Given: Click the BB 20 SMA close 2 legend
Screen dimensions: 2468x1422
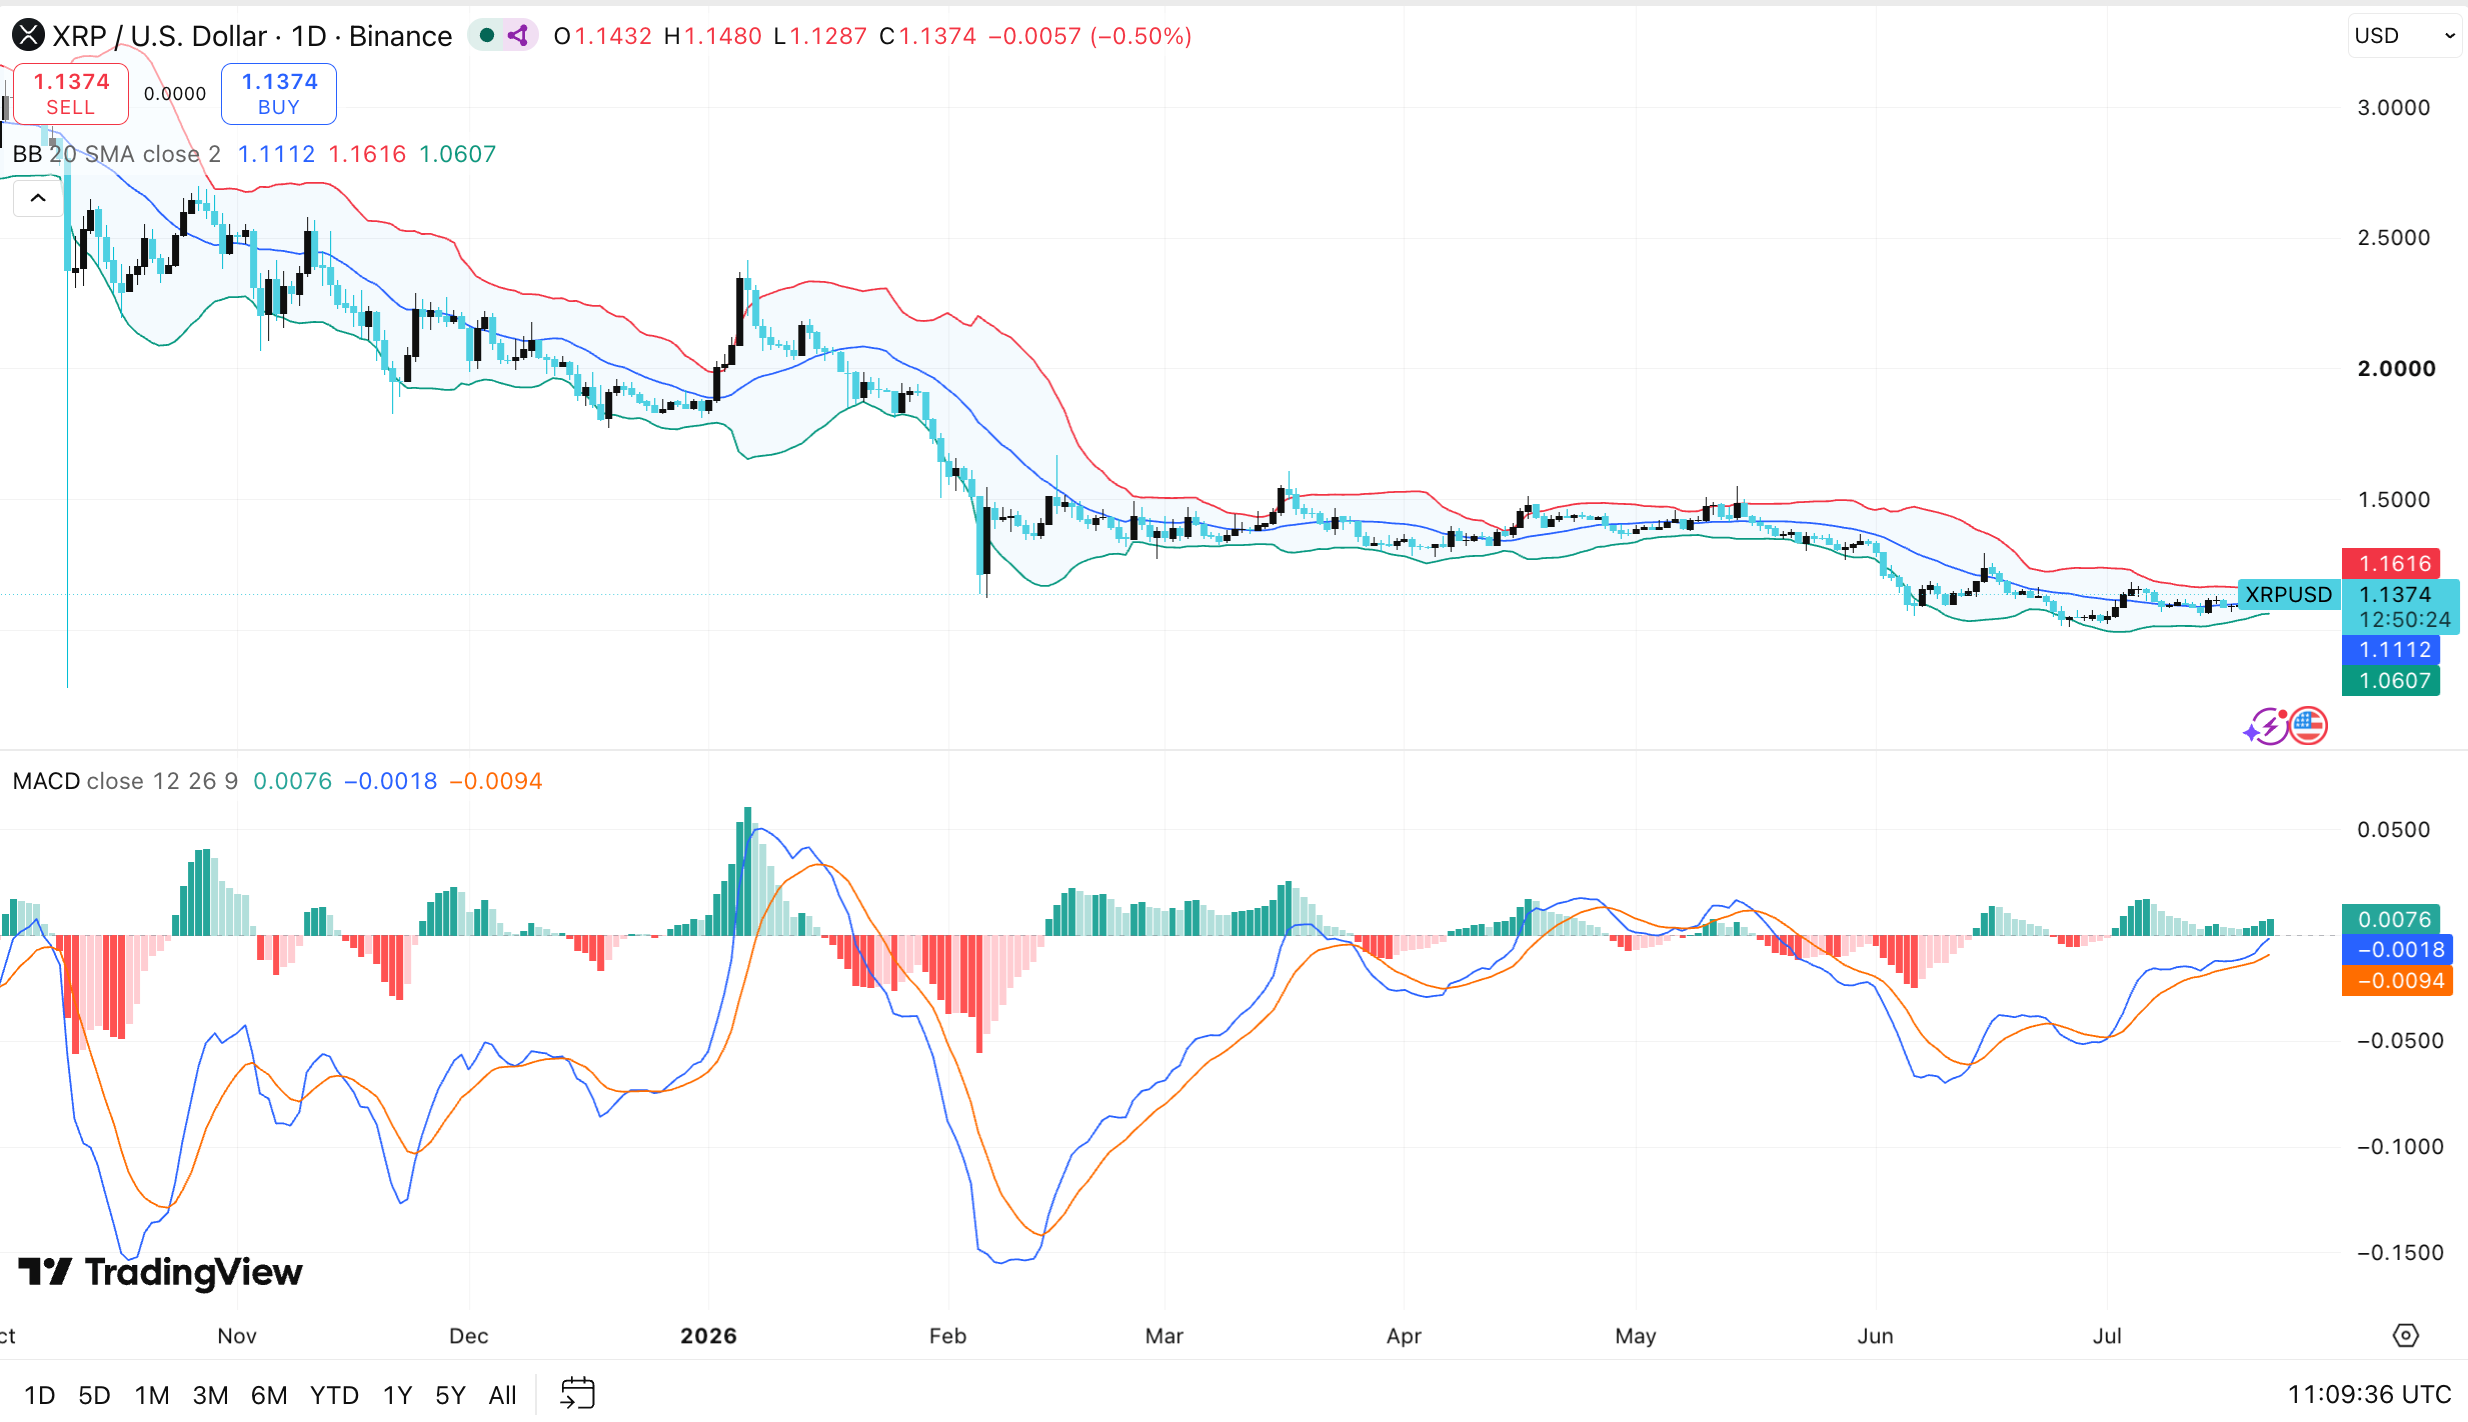Looking at the screenshot, I should 117,154.
